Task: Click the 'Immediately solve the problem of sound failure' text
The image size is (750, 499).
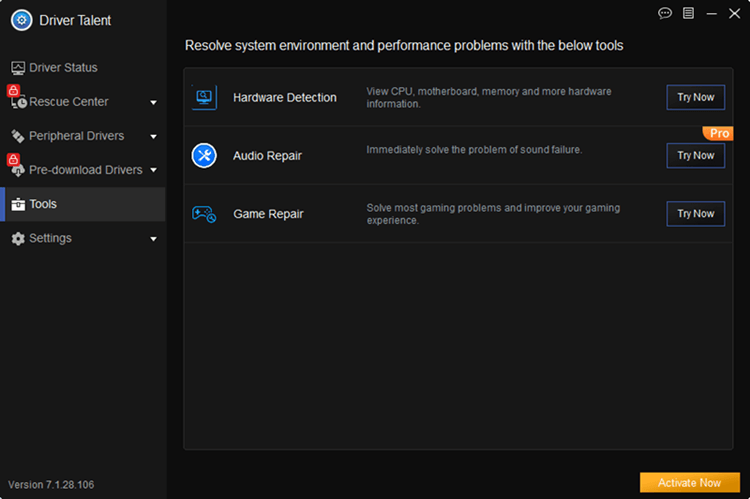Action: [474, 150]
